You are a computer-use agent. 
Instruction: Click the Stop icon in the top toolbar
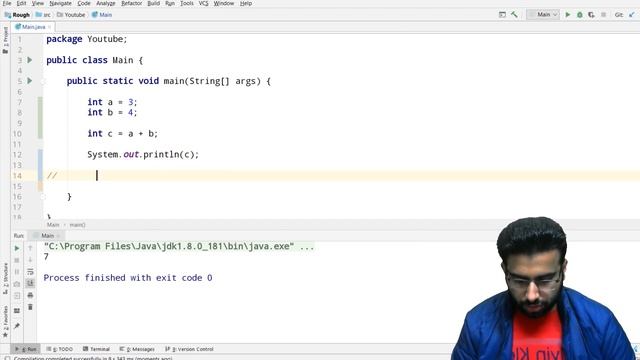click(603, 15)
